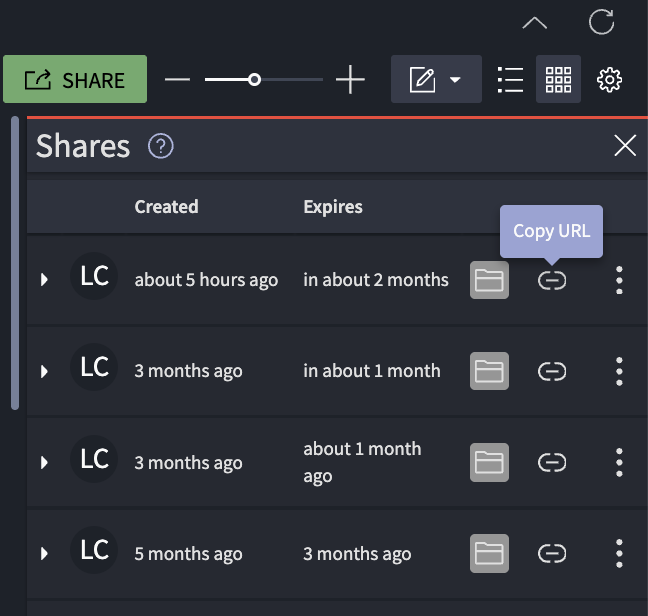Click the Created column header
The image size is (648, 616).
click(x=166, y=207)
